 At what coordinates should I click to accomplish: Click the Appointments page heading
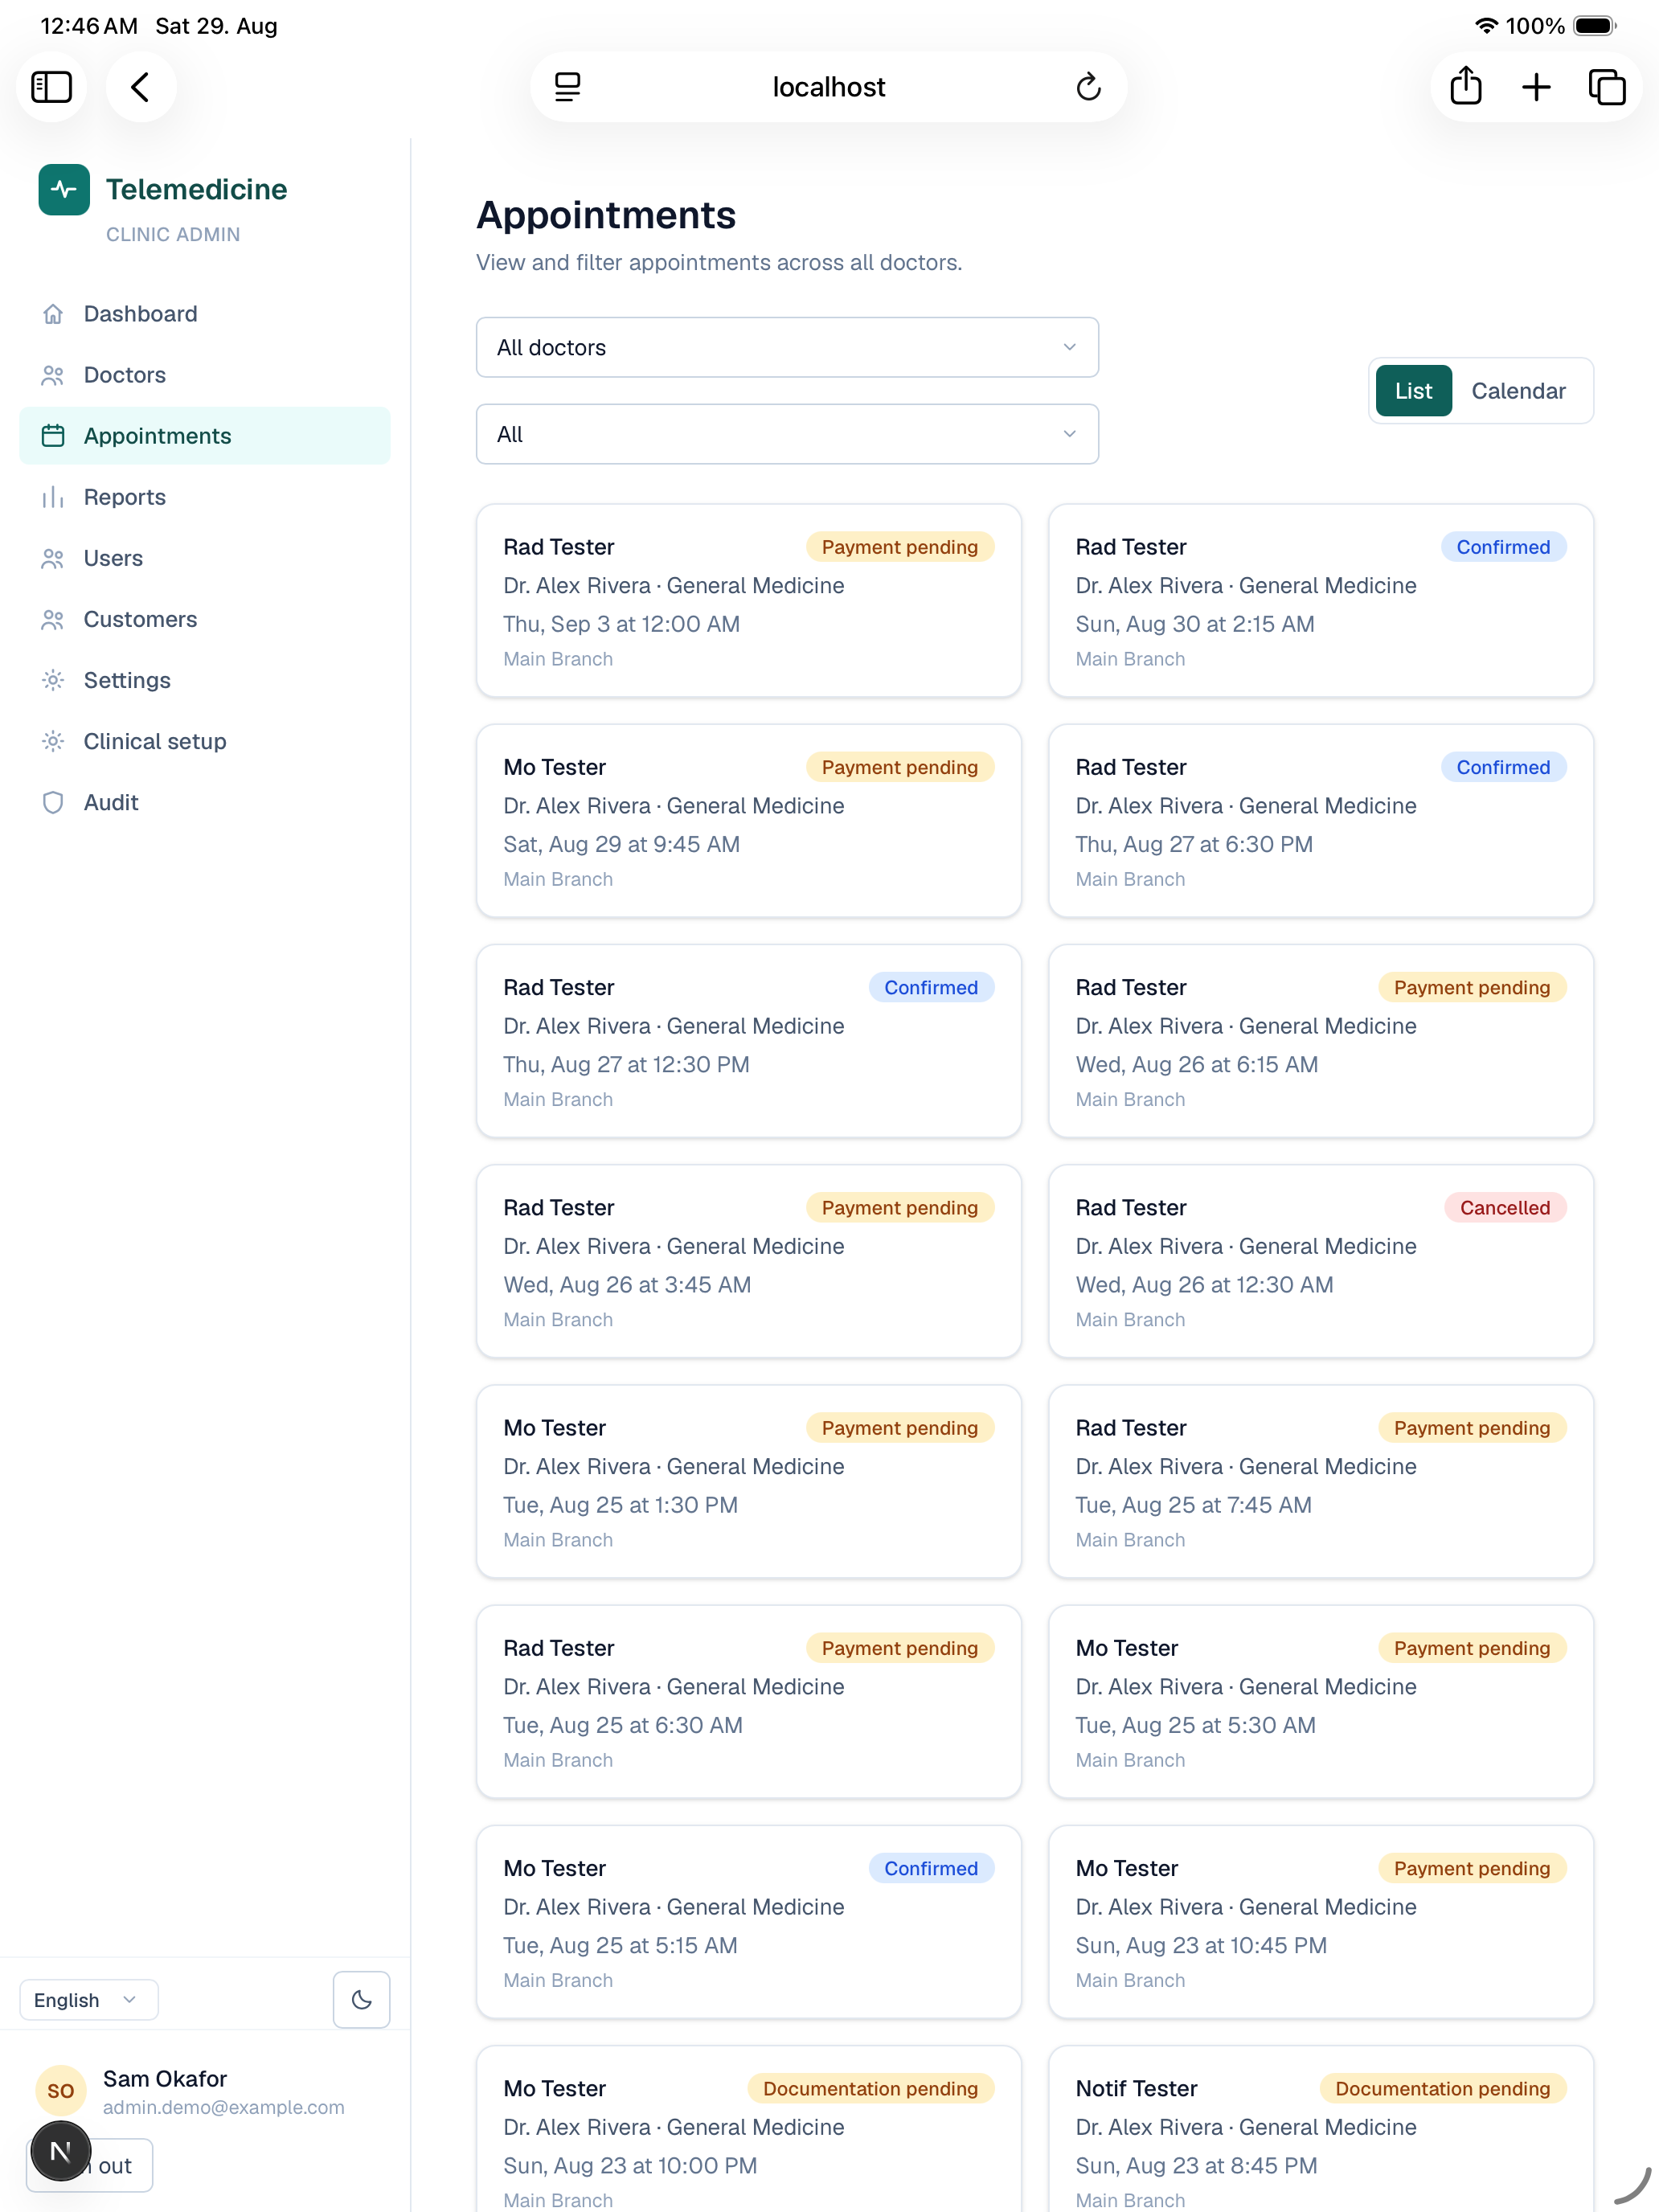606,215
